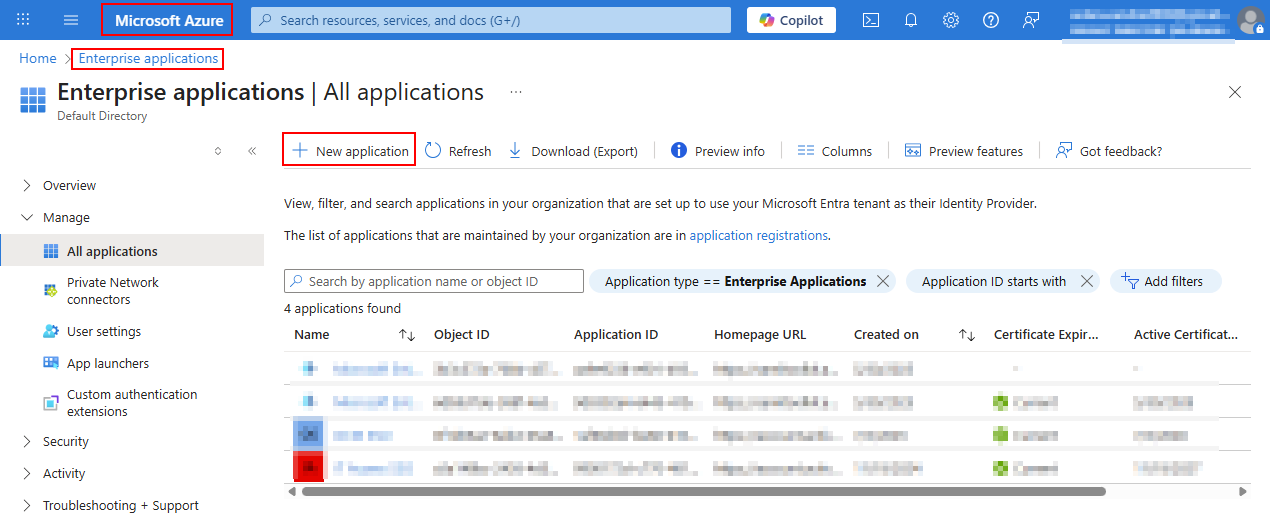This screenshot has width=1270, height=522.
Task: Open portal settings gear
Action: (x=951, y=20)
